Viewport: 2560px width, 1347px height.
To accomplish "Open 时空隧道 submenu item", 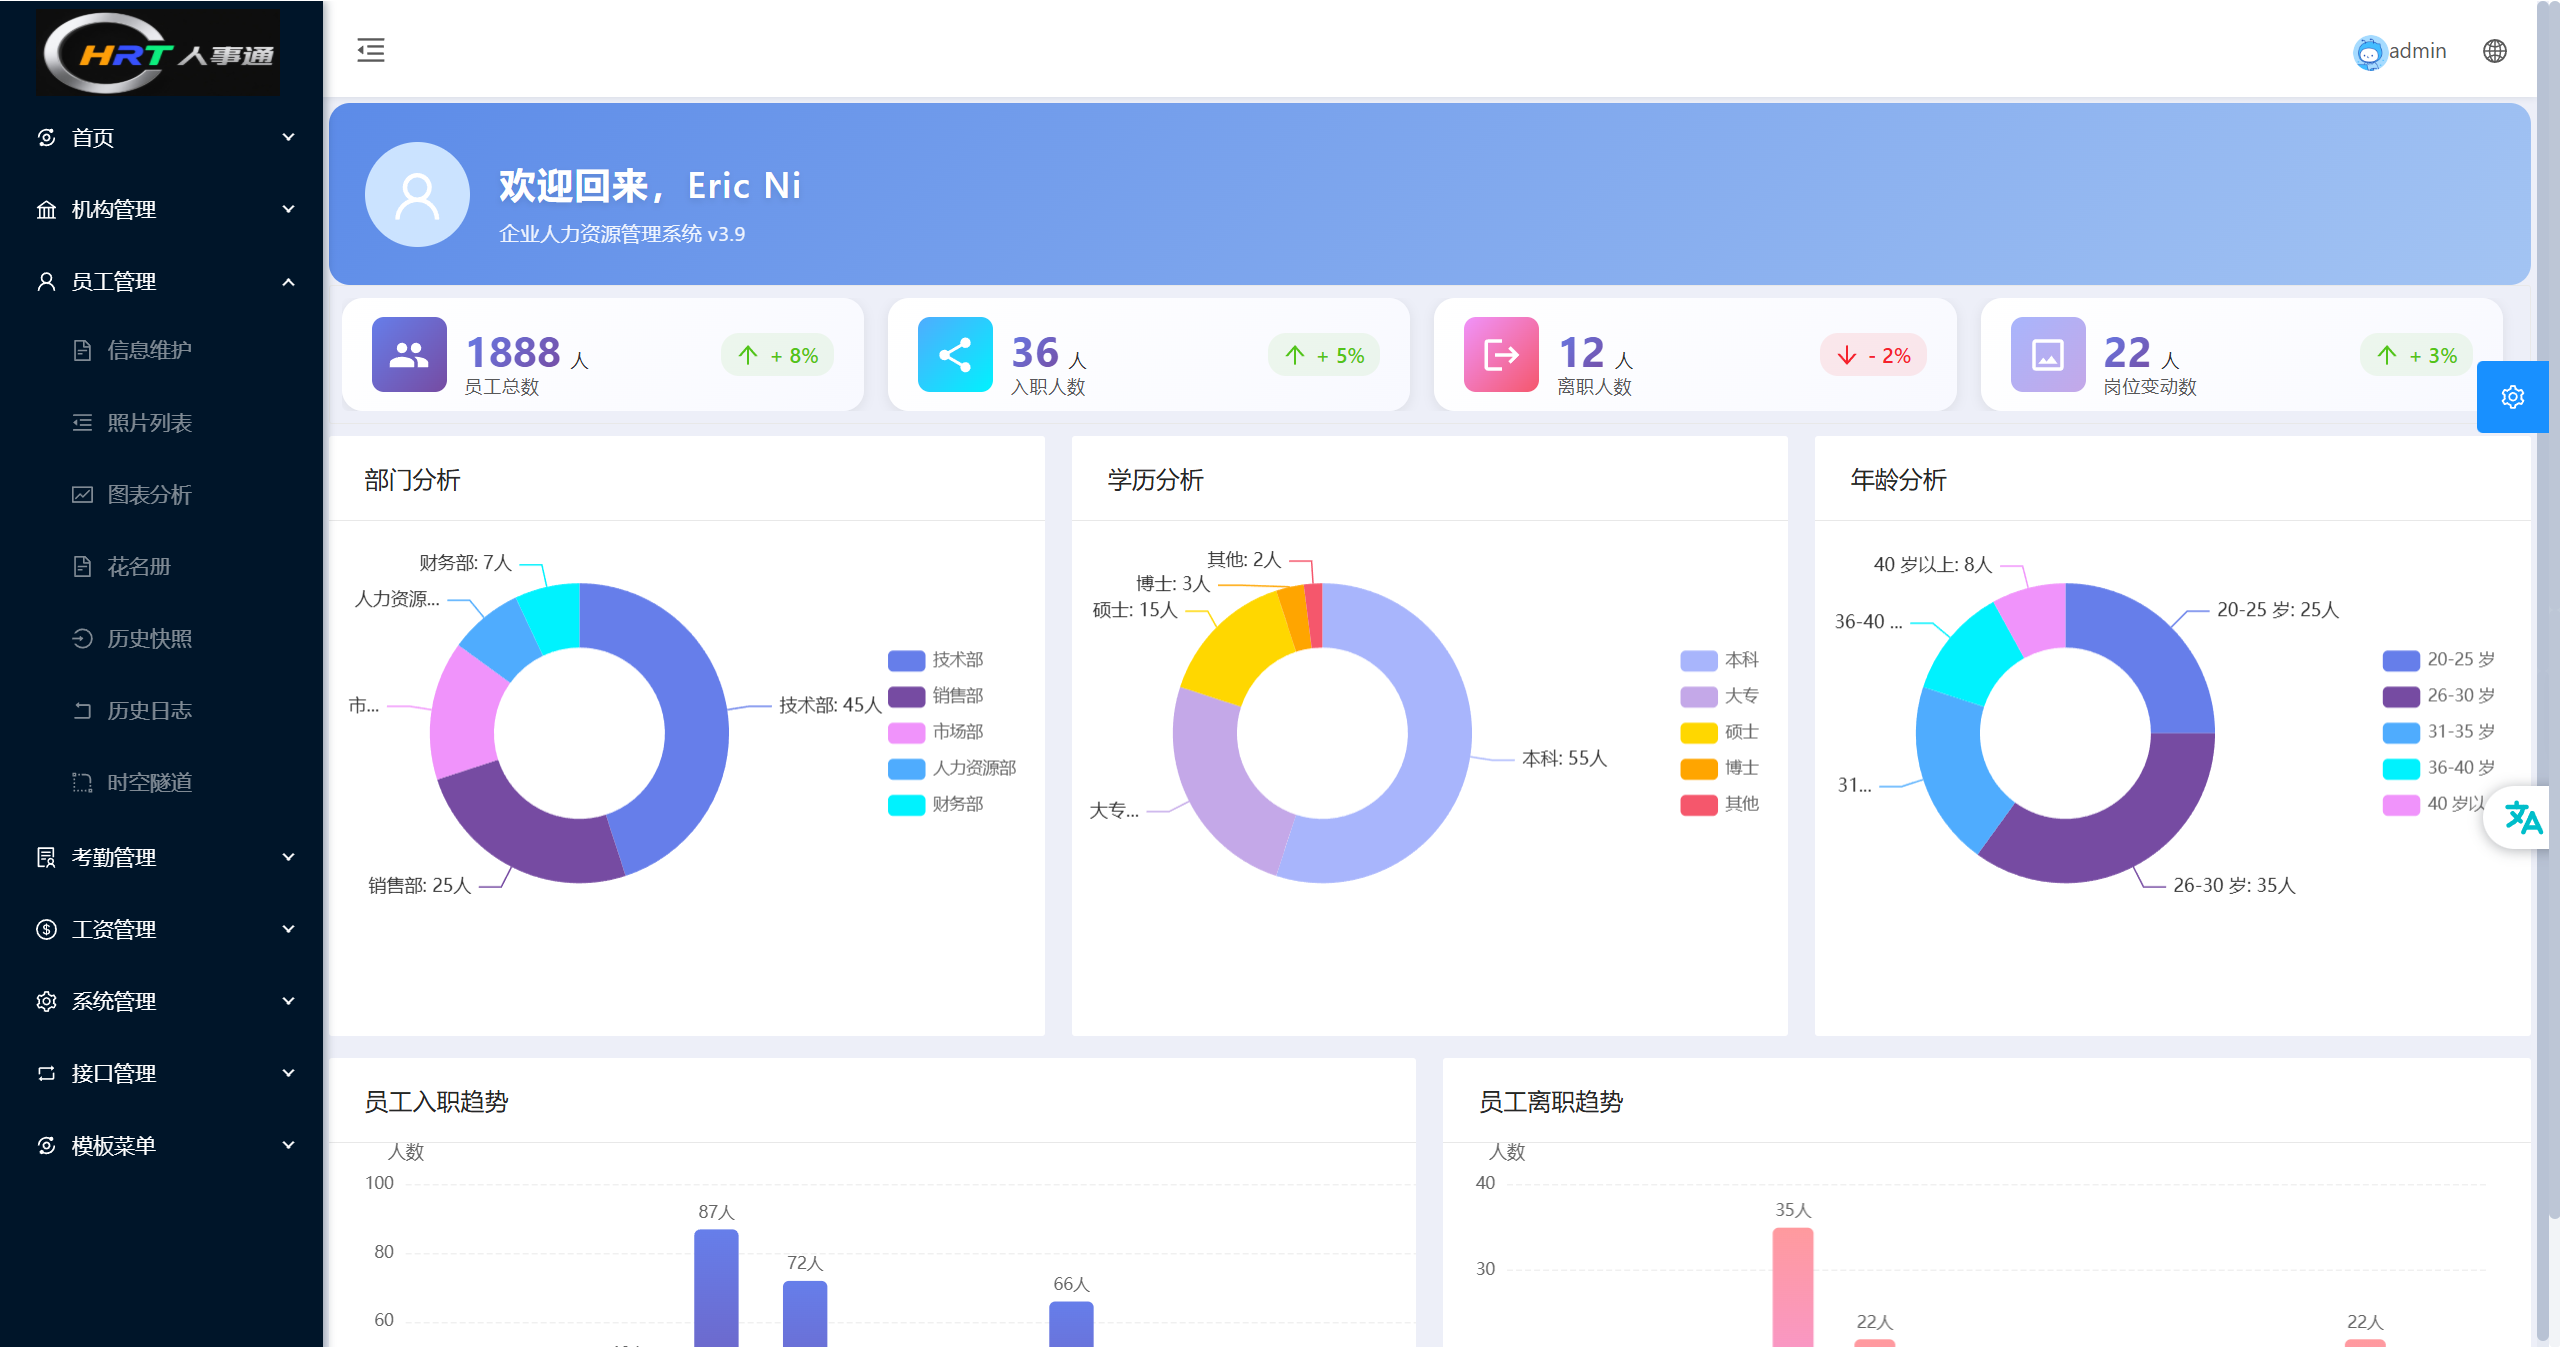I will (162, 782).
